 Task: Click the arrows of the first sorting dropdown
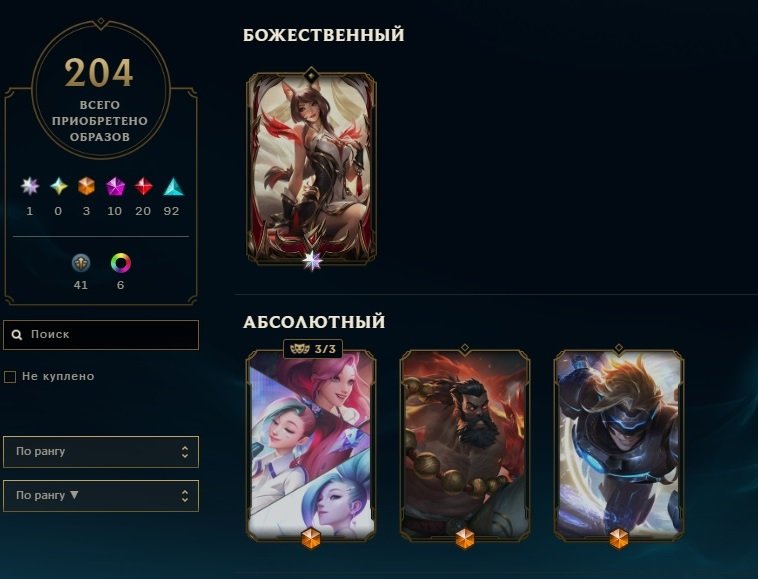tap(185, 452)
